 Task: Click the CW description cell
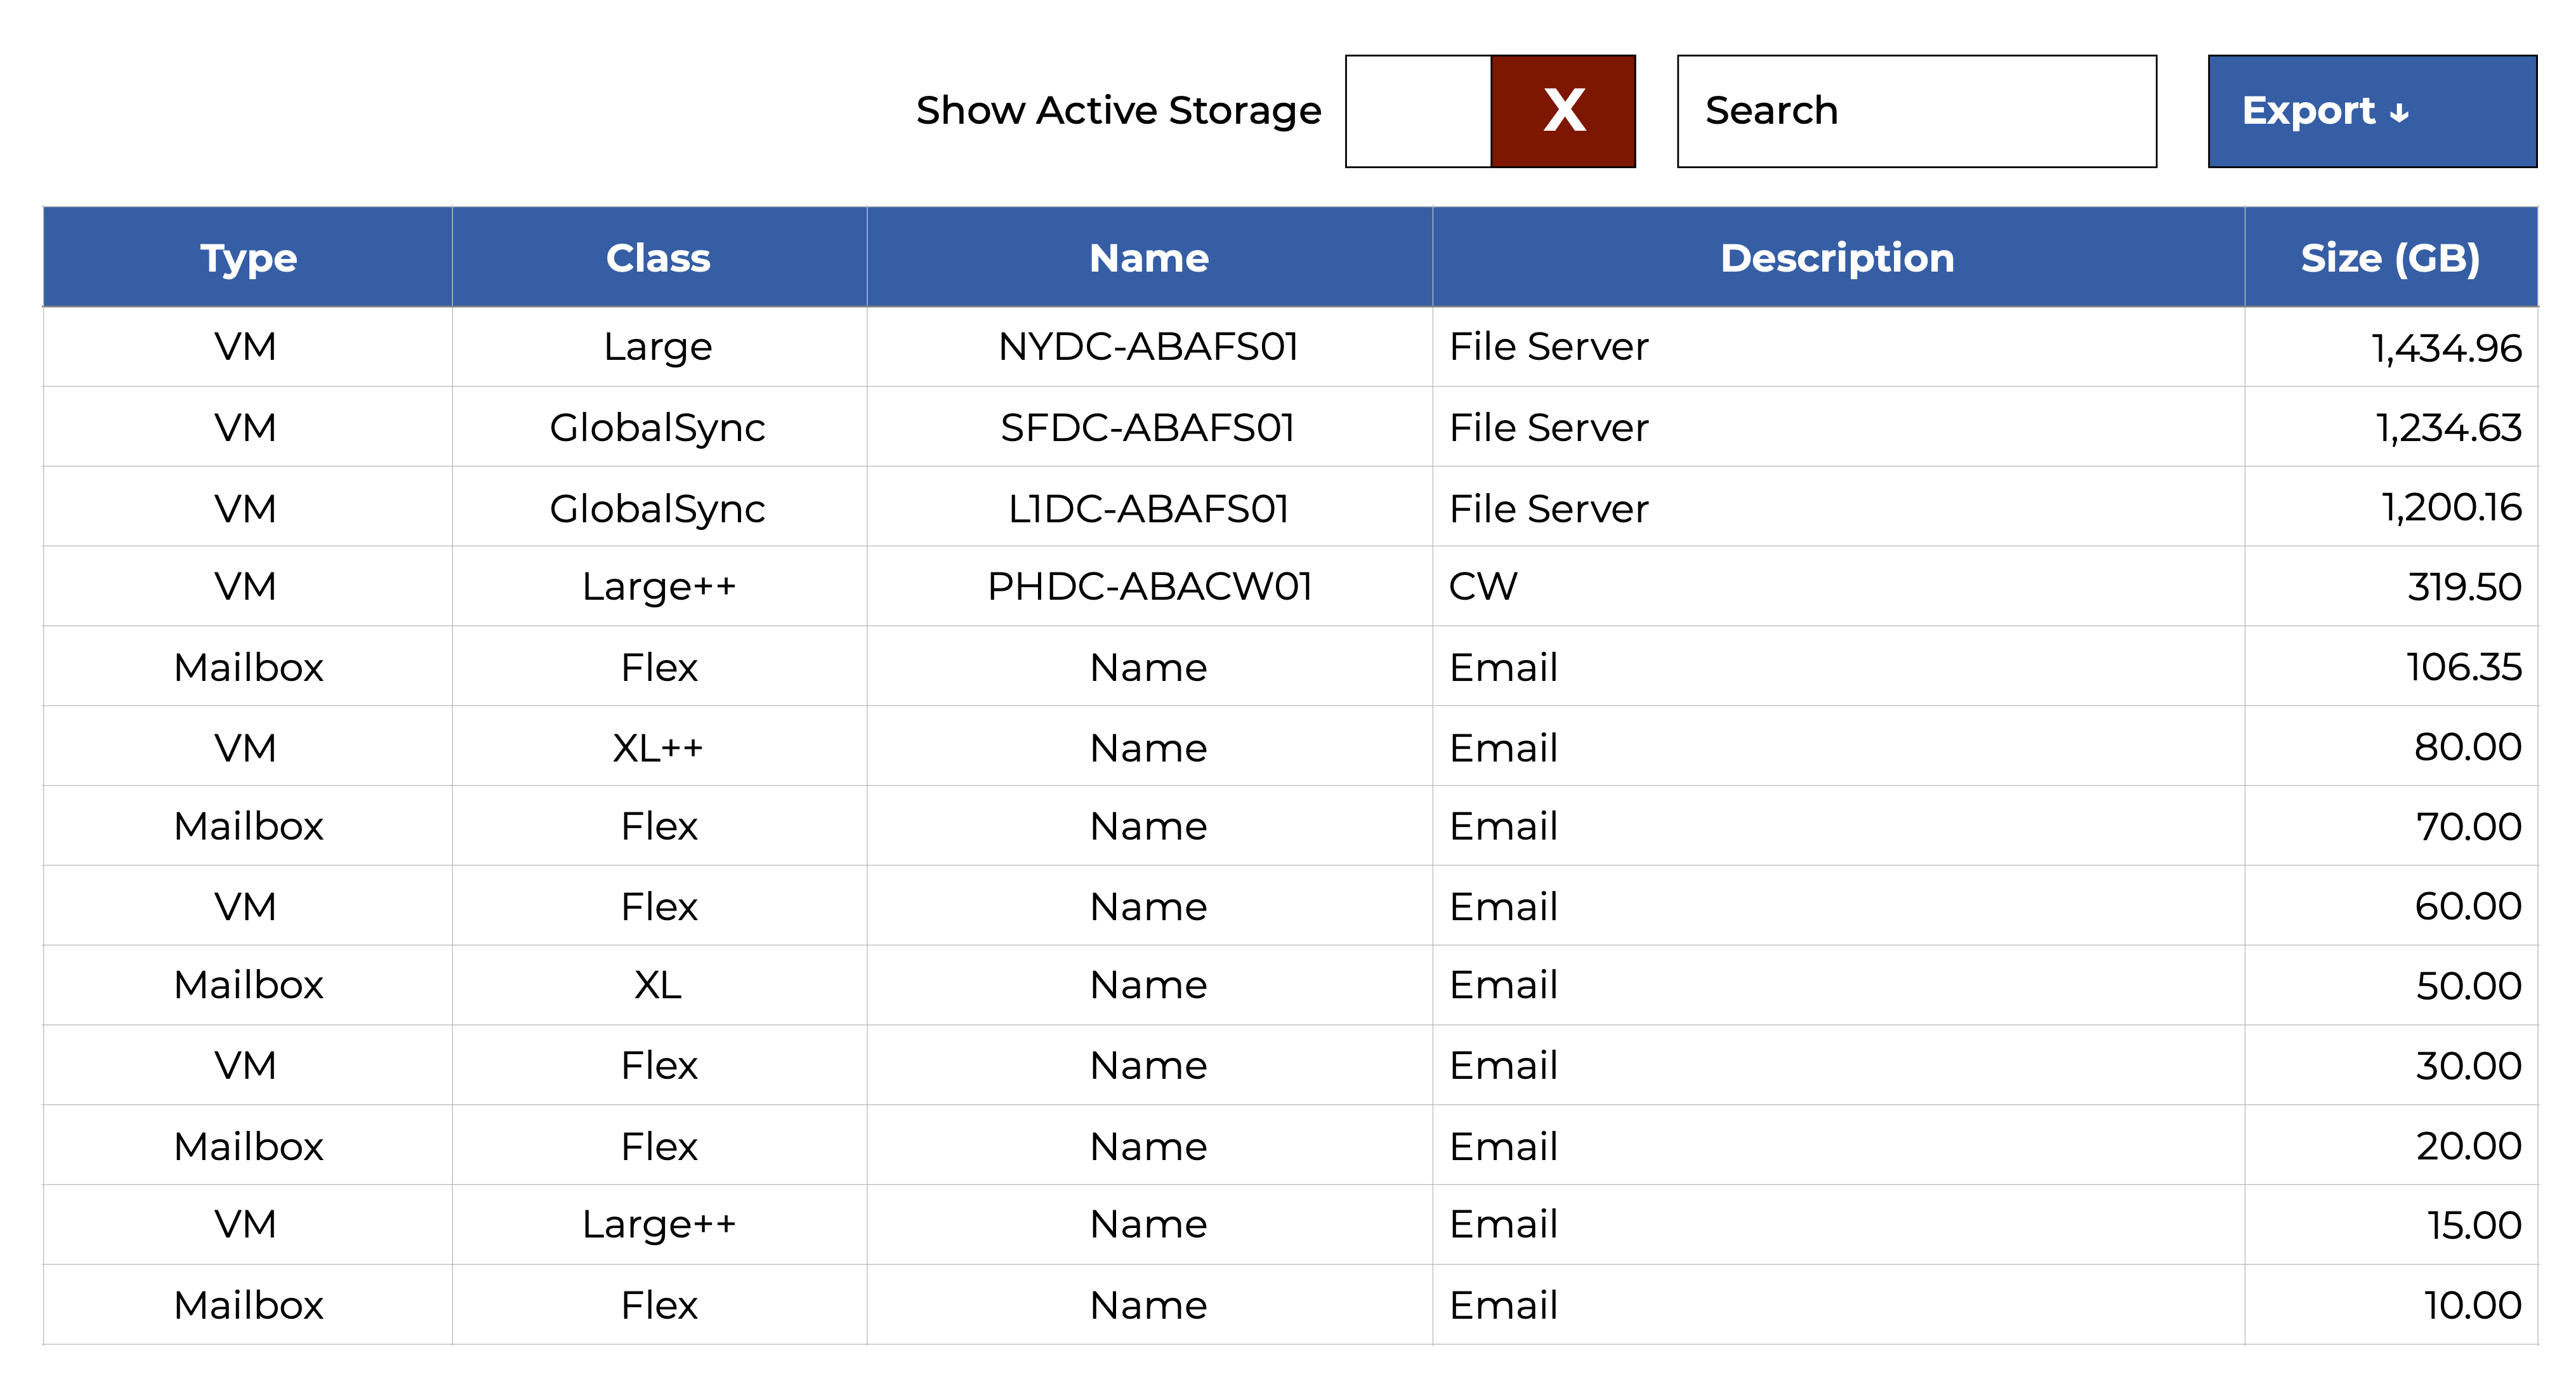pos(1483,587)
